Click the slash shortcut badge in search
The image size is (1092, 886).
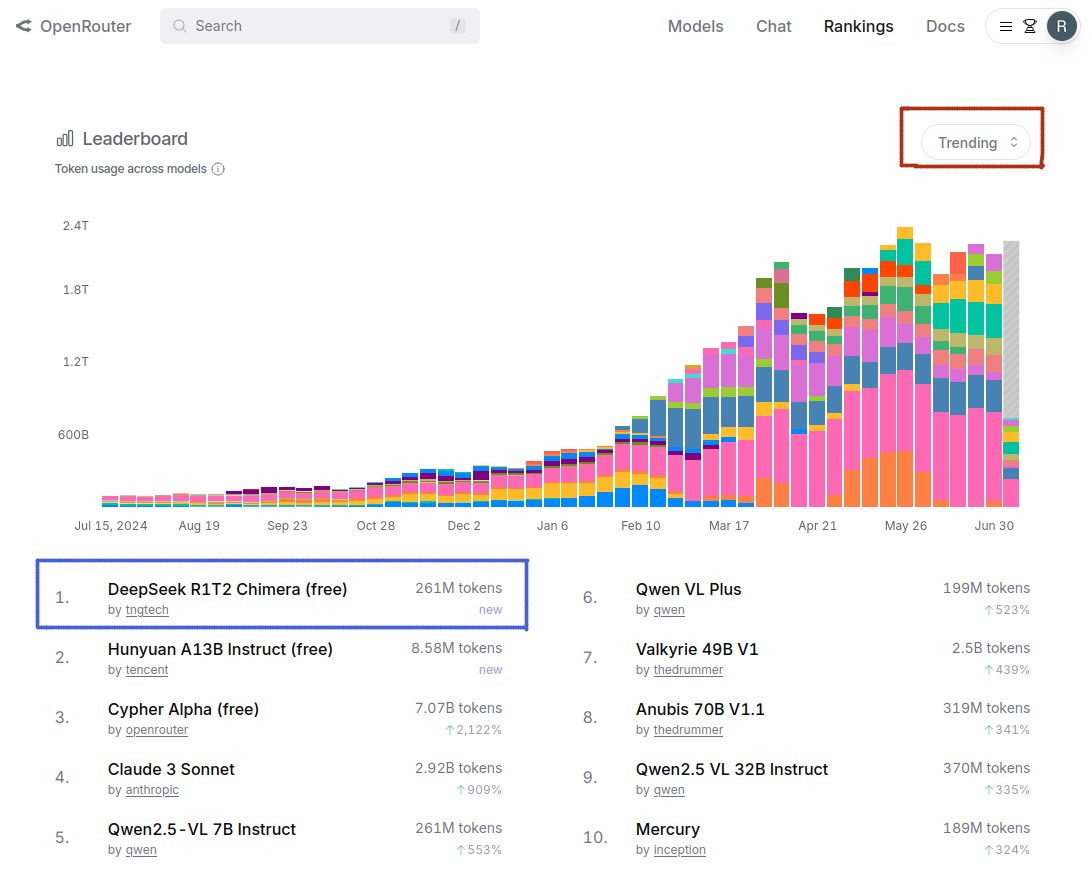click(458, 26)
